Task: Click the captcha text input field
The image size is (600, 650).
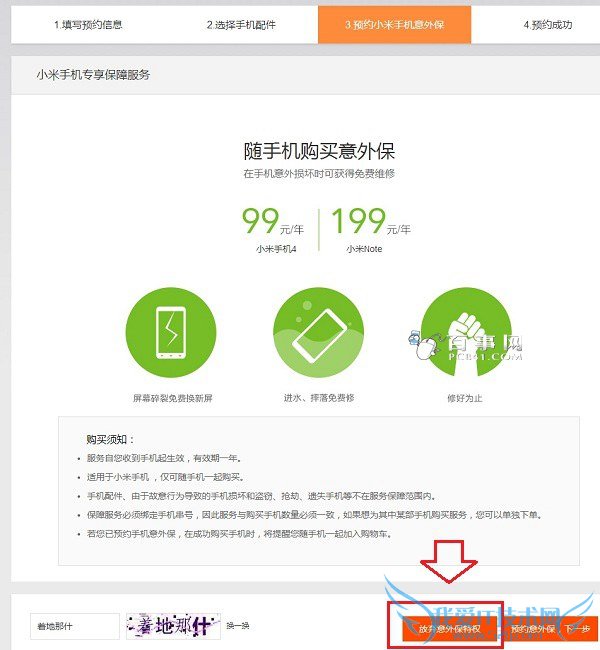Action: 75,626
